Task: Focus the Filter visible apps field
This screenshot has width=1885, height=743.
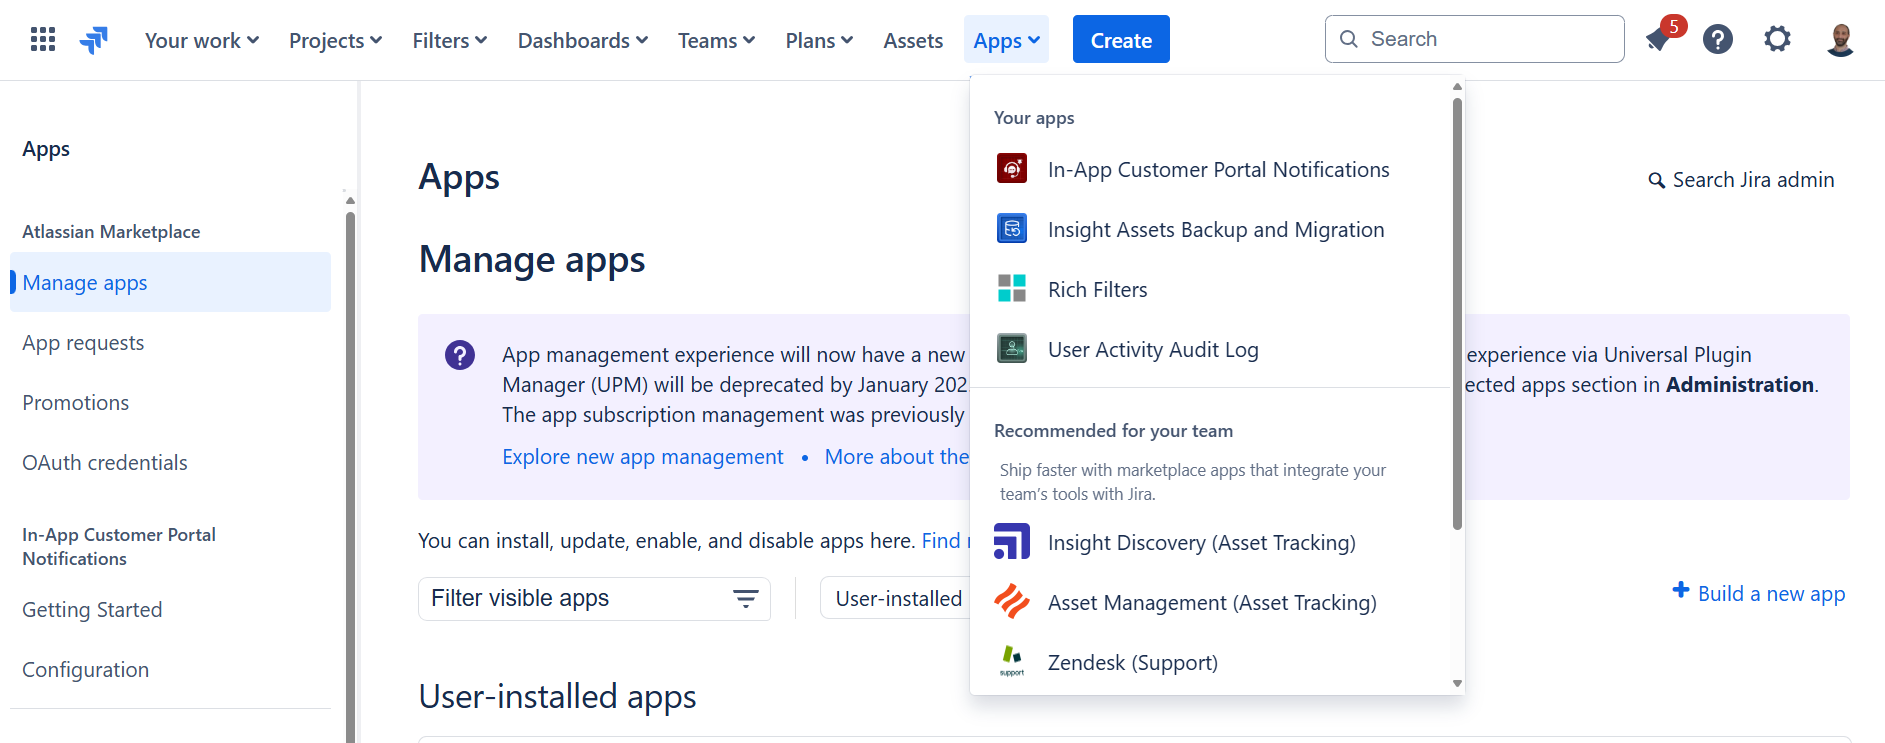Action: pos(594,599)
